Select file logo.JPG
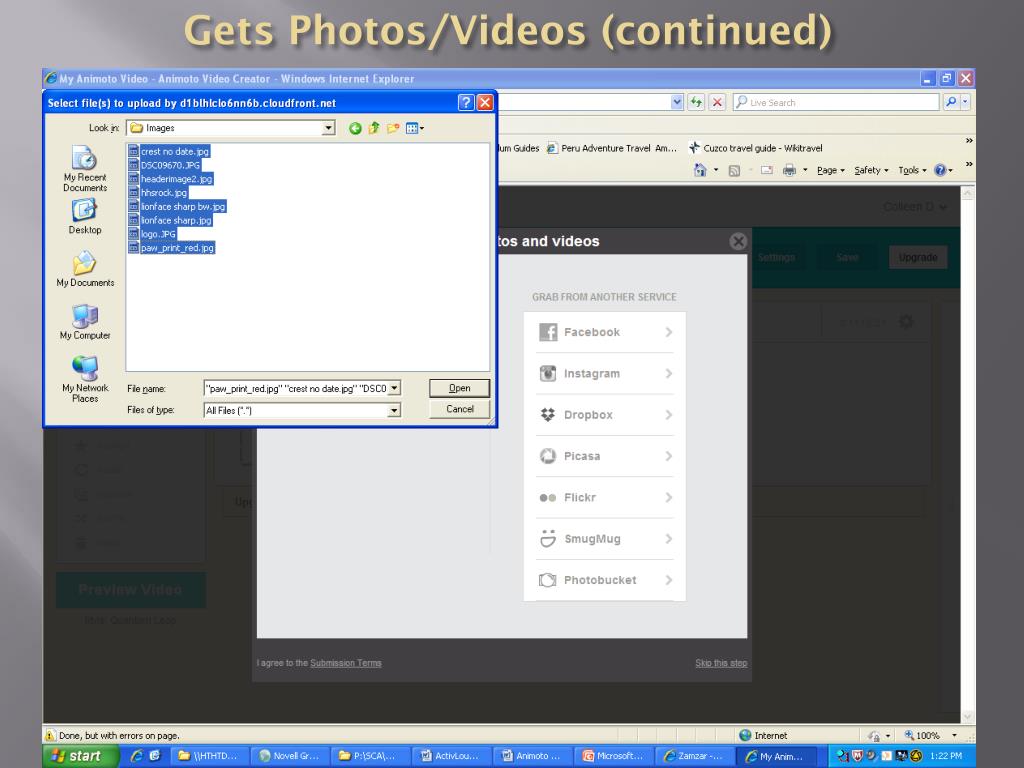The height and width of the screenshot is (768, 1024). pos(153,234)
